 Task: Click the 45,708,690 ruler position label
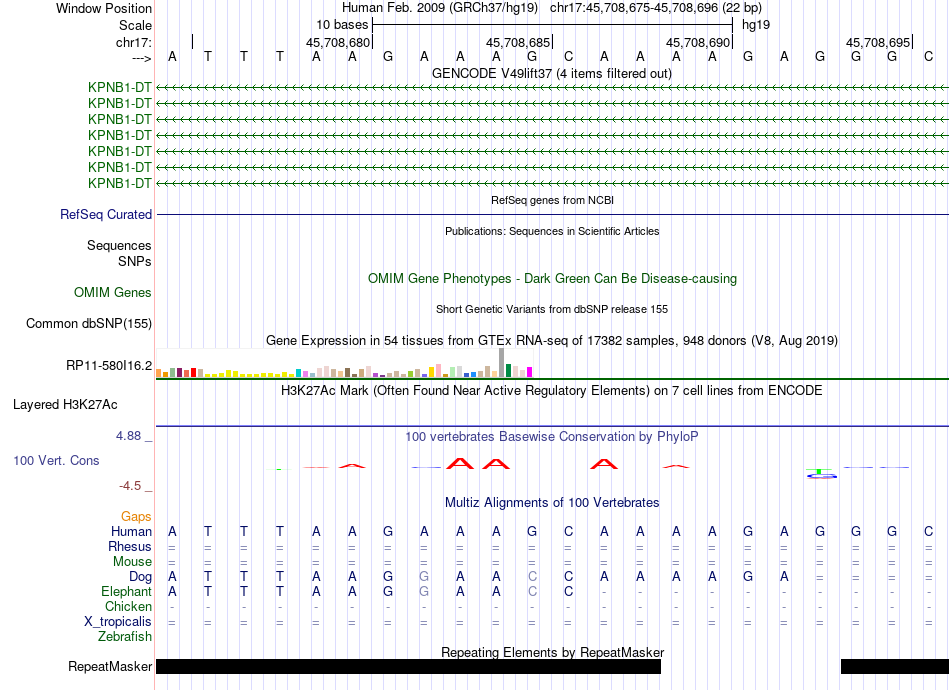pos(698,42)
